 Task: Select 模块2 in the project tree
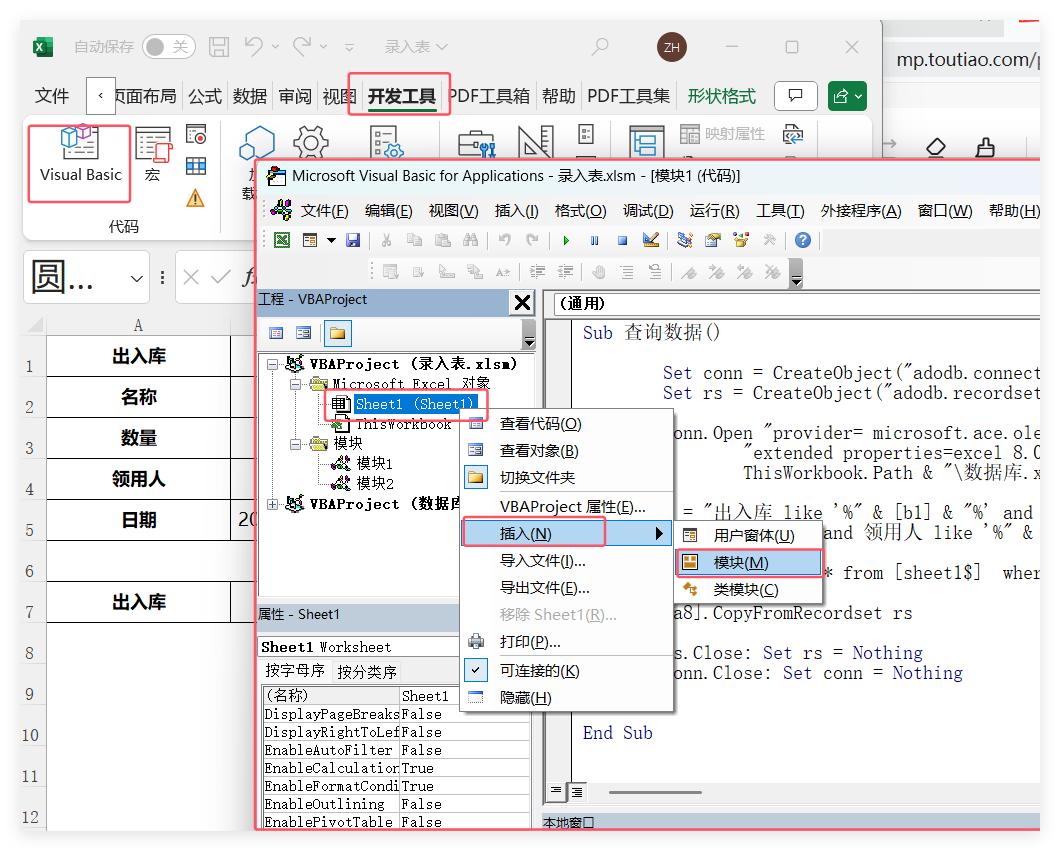tap(375, 484)
